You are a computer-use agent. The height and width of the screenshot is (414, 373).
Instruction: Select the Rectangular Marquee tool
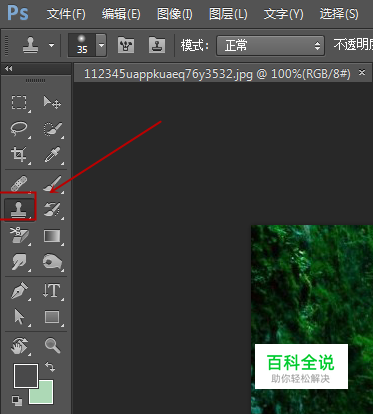click(19, 102)
